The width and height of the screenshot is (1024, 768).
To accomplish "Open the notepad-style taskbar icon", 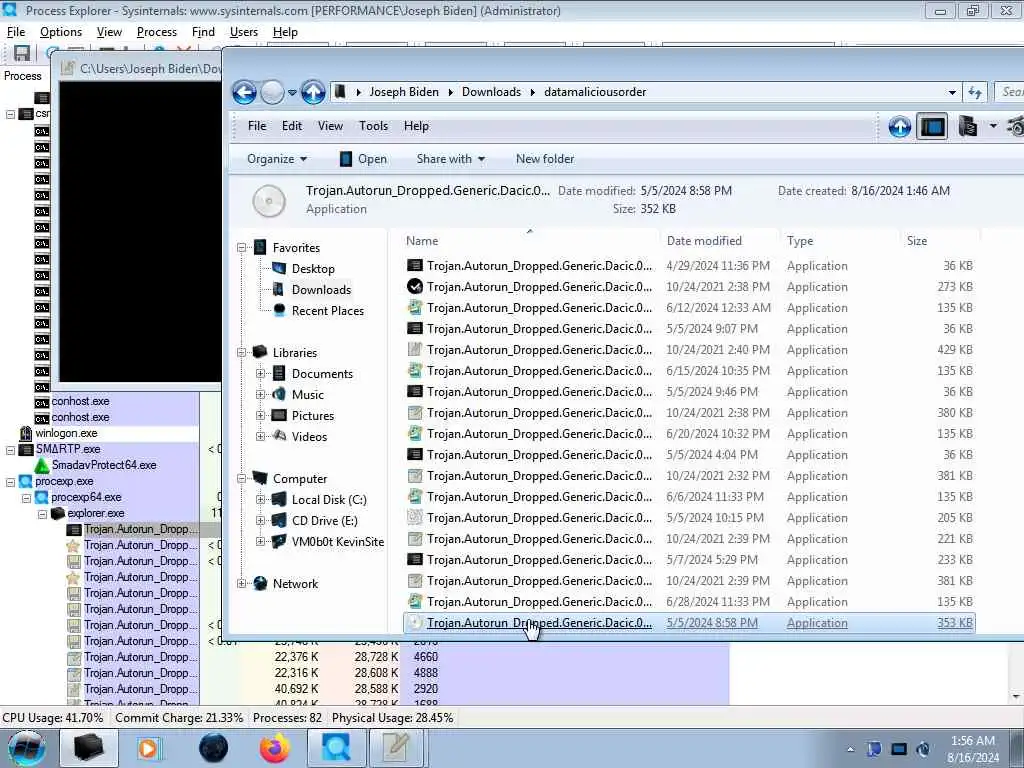I will (398, 748).
